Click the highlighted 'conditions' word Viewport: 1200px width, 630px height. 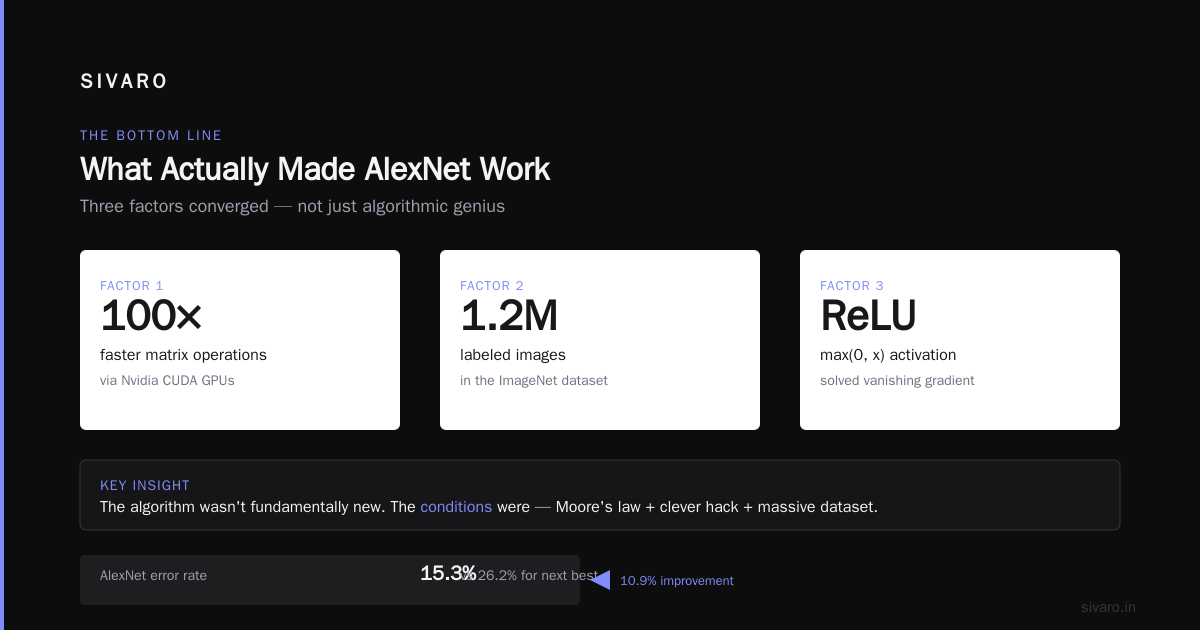tap(456, 507)
